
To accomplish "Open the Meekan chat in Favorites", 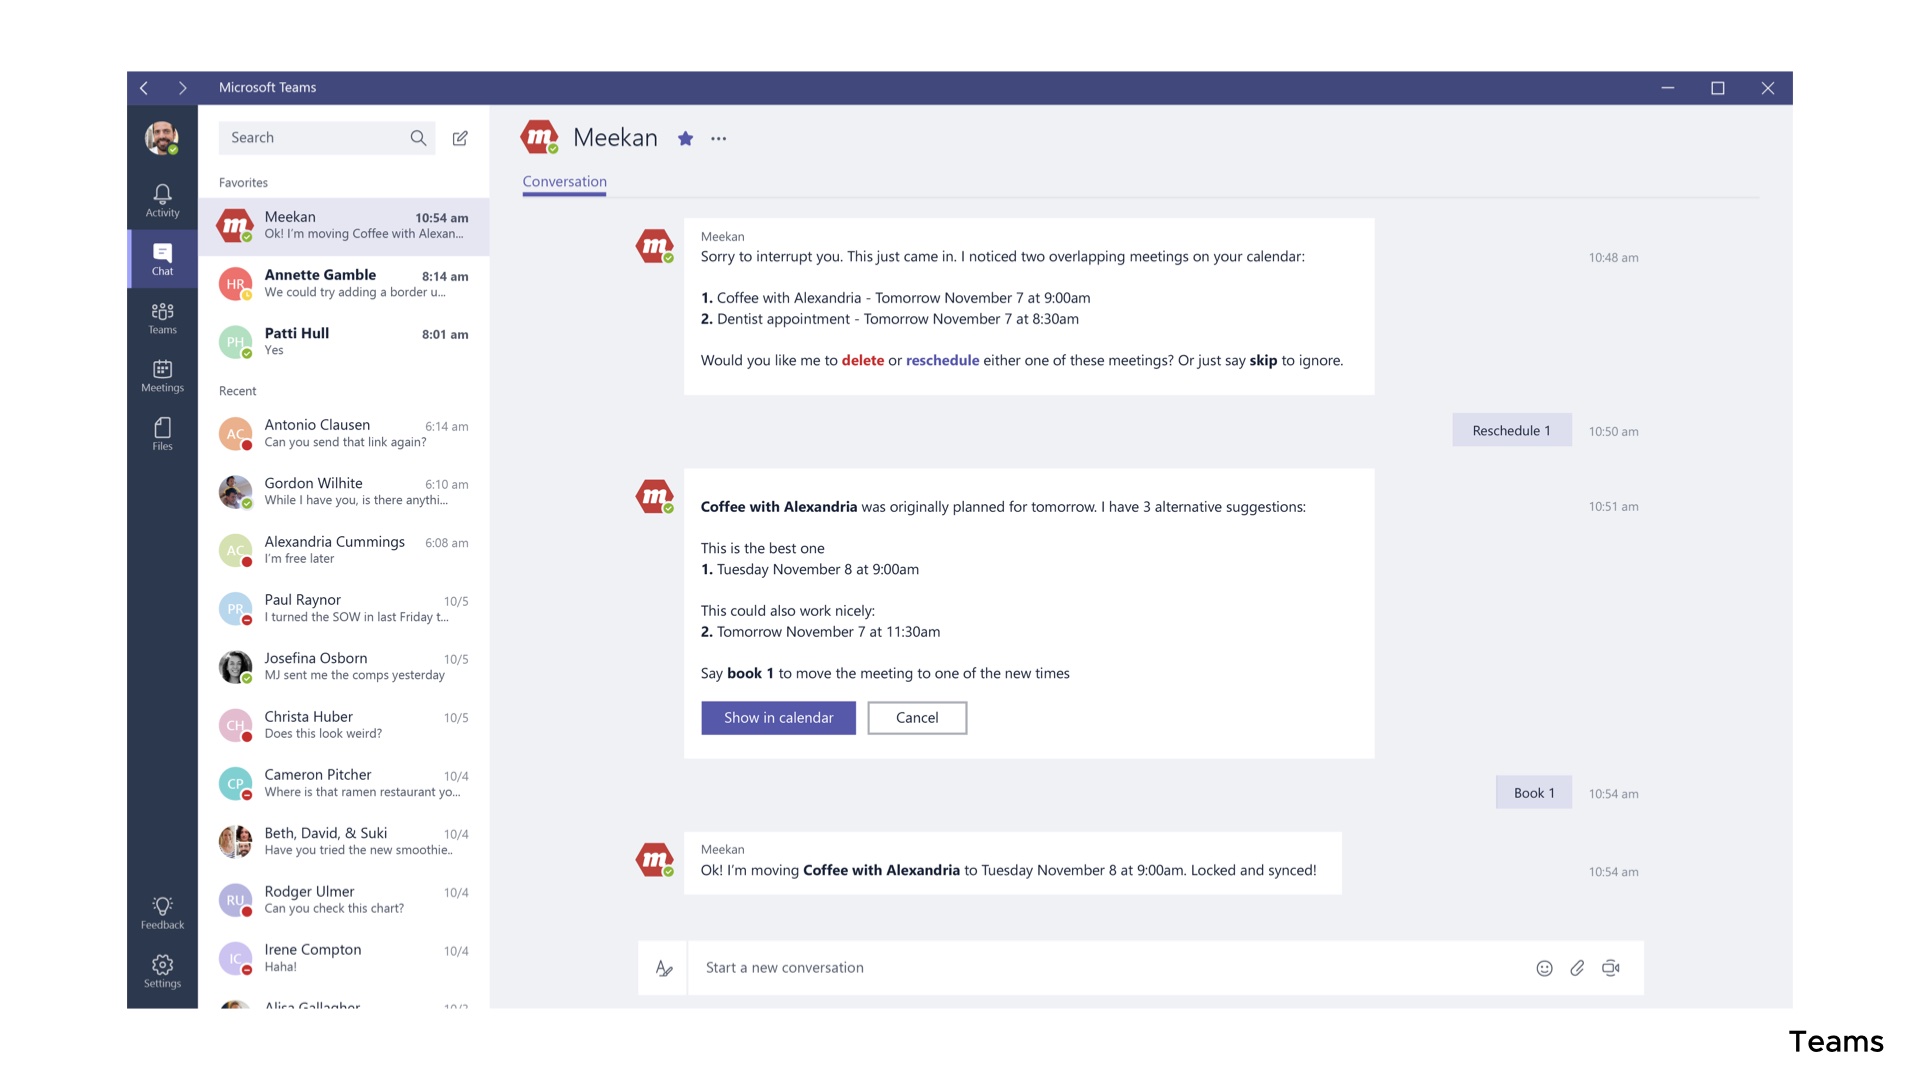I will tap(344, 226).
